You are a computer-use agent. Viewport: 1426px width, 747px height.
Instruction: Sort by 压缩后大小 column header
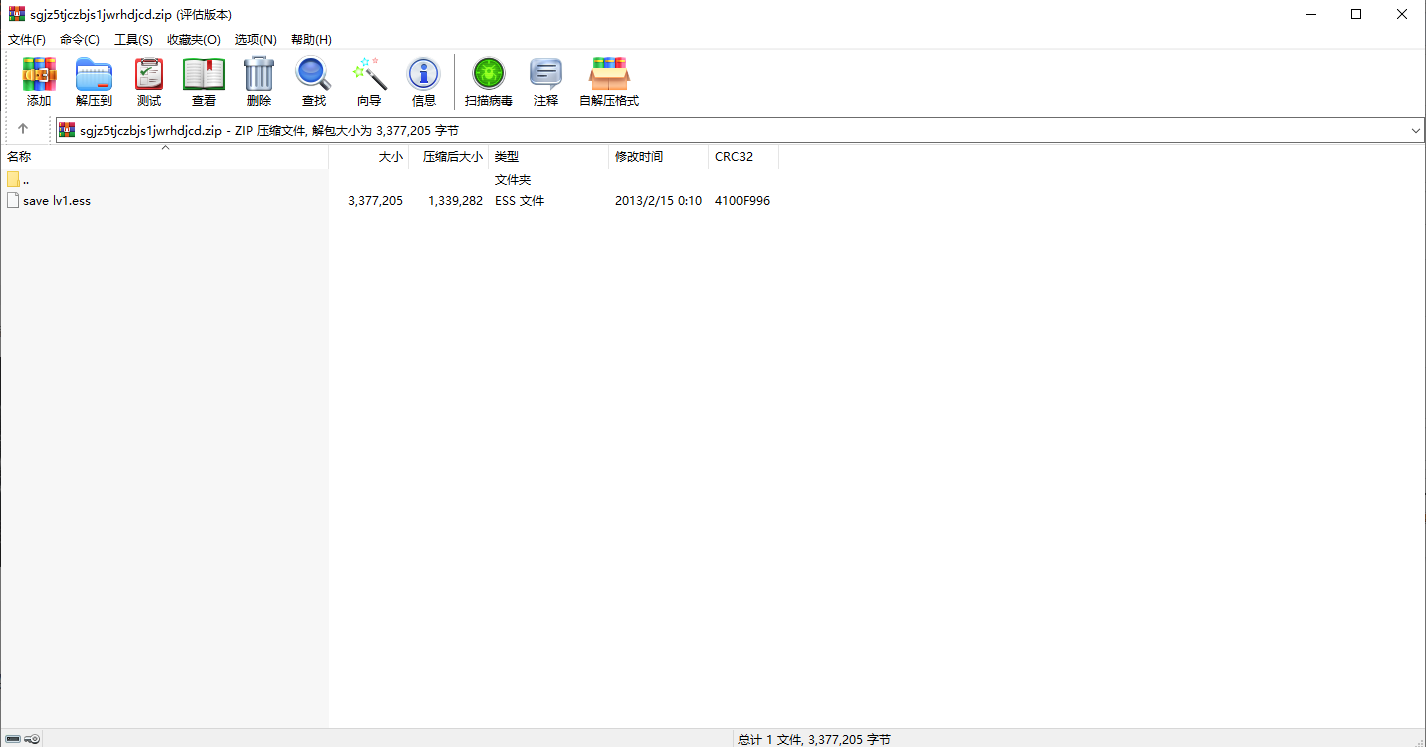[x=449, y=157]
